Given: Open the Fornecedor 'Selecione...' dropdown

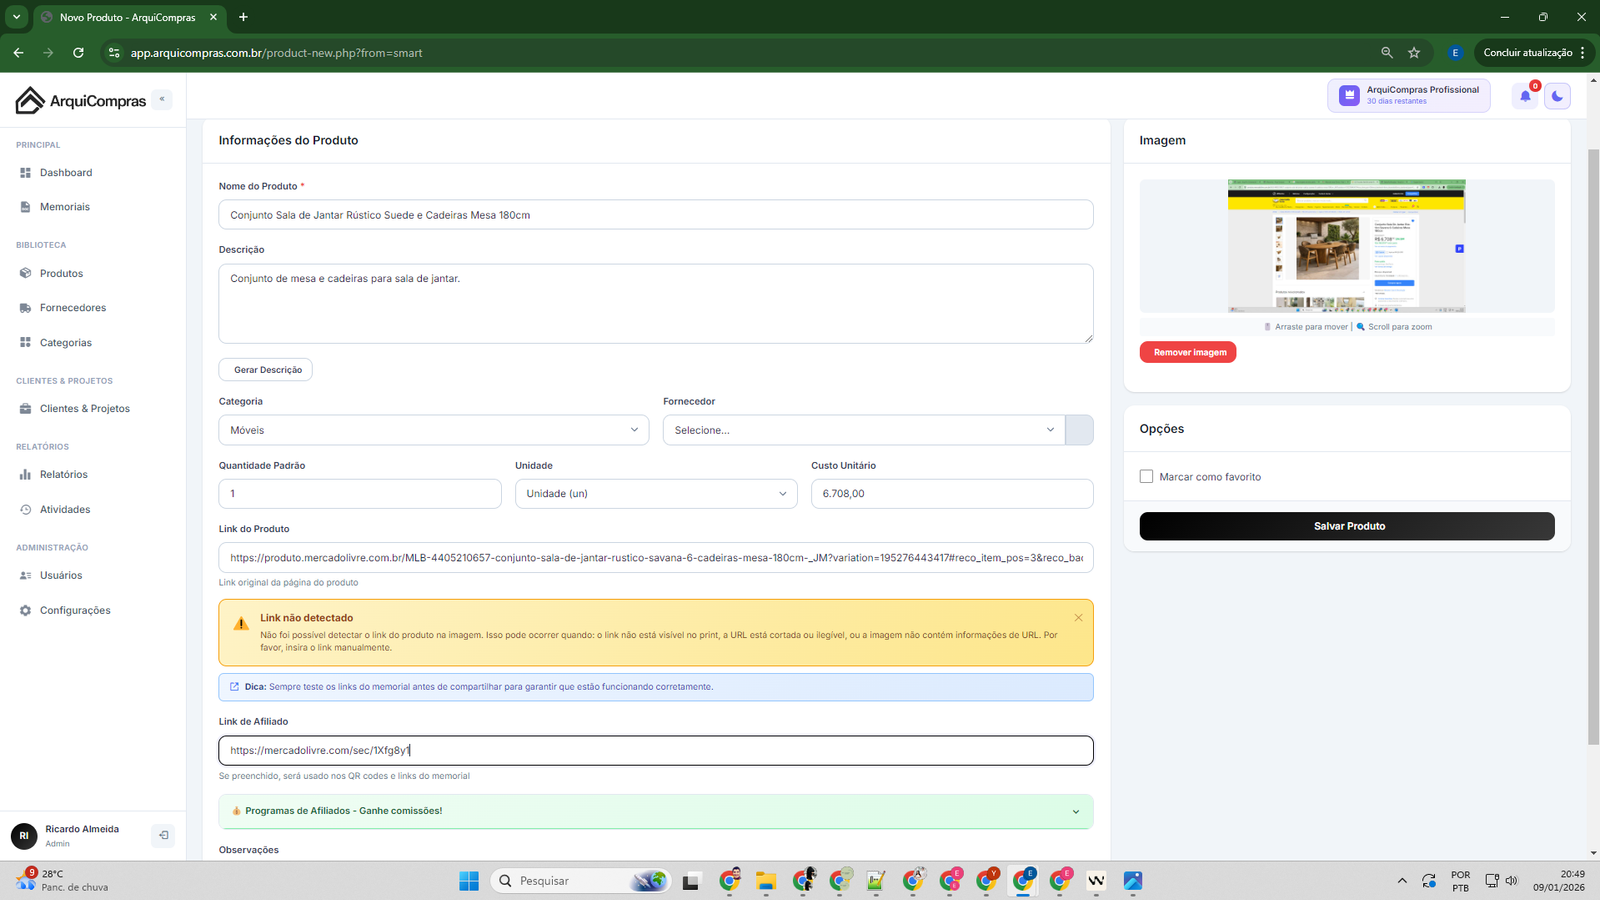Looking at the screenshot, I should point(863,430).
